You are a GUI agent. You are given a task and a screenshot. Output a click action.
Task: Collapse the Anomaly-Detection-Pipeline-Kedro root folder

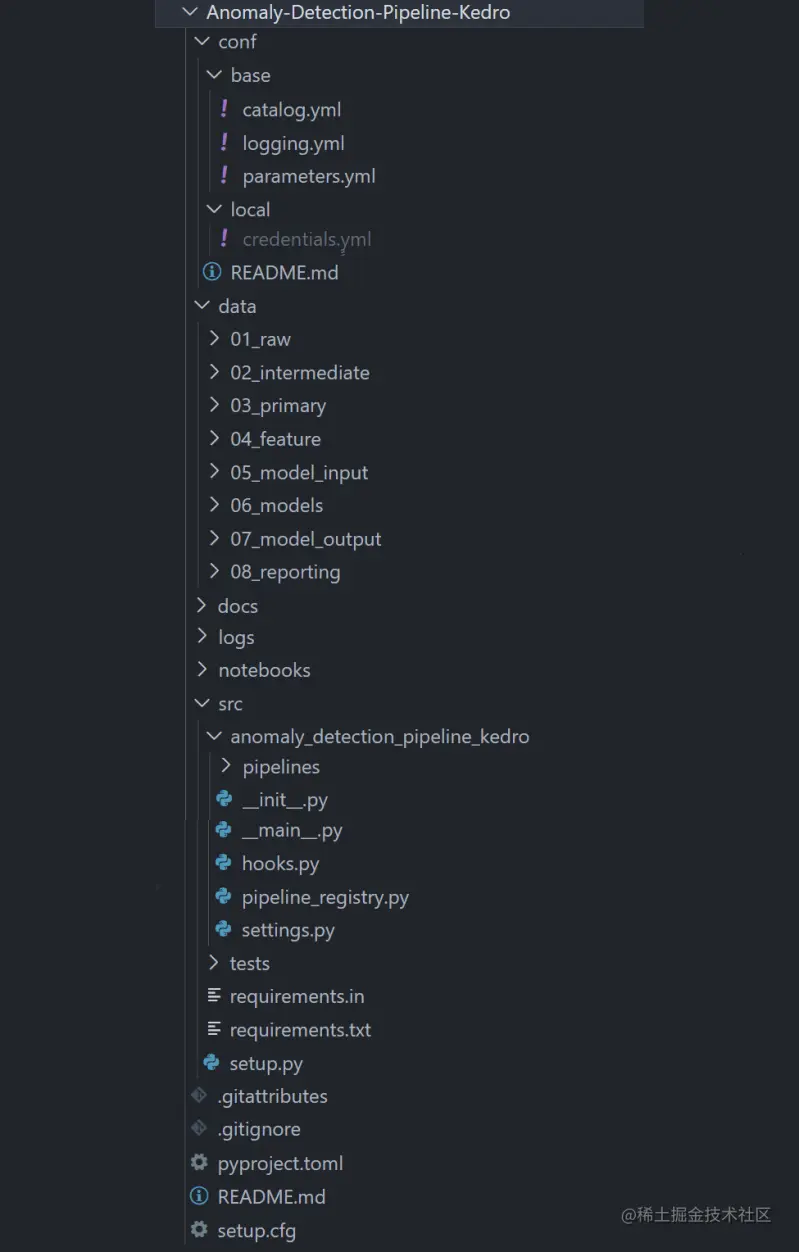pyautogui.click(x=190, y=12)
